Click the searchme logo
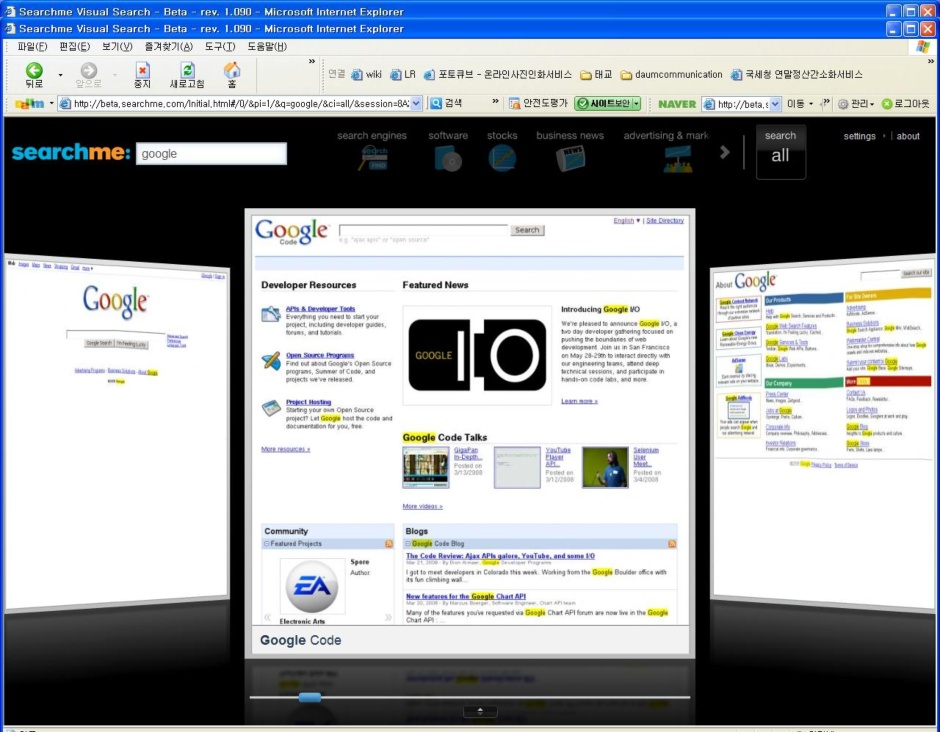This screenshot has height=732, width=940. (71, 152)
